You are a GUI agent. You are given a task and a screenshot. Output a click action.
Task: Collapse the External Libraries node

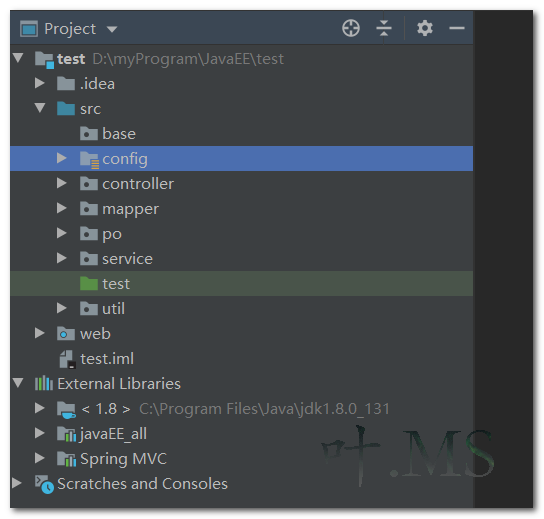pos(18,383)
